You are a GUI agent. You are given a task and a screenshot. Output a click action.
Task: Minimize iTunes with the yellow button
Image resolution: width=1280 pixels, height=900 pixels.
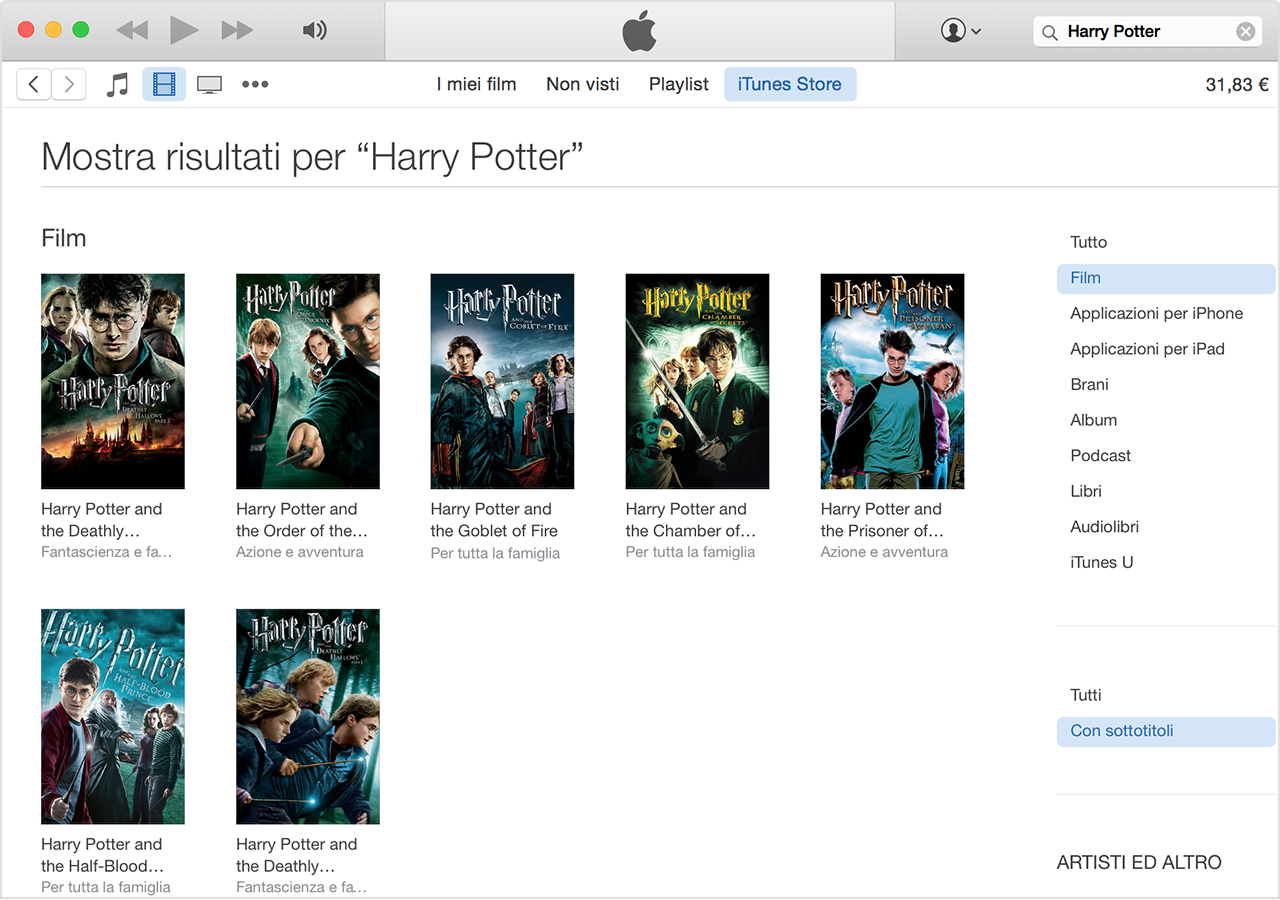pyautogui.click(x=53, y=30)
